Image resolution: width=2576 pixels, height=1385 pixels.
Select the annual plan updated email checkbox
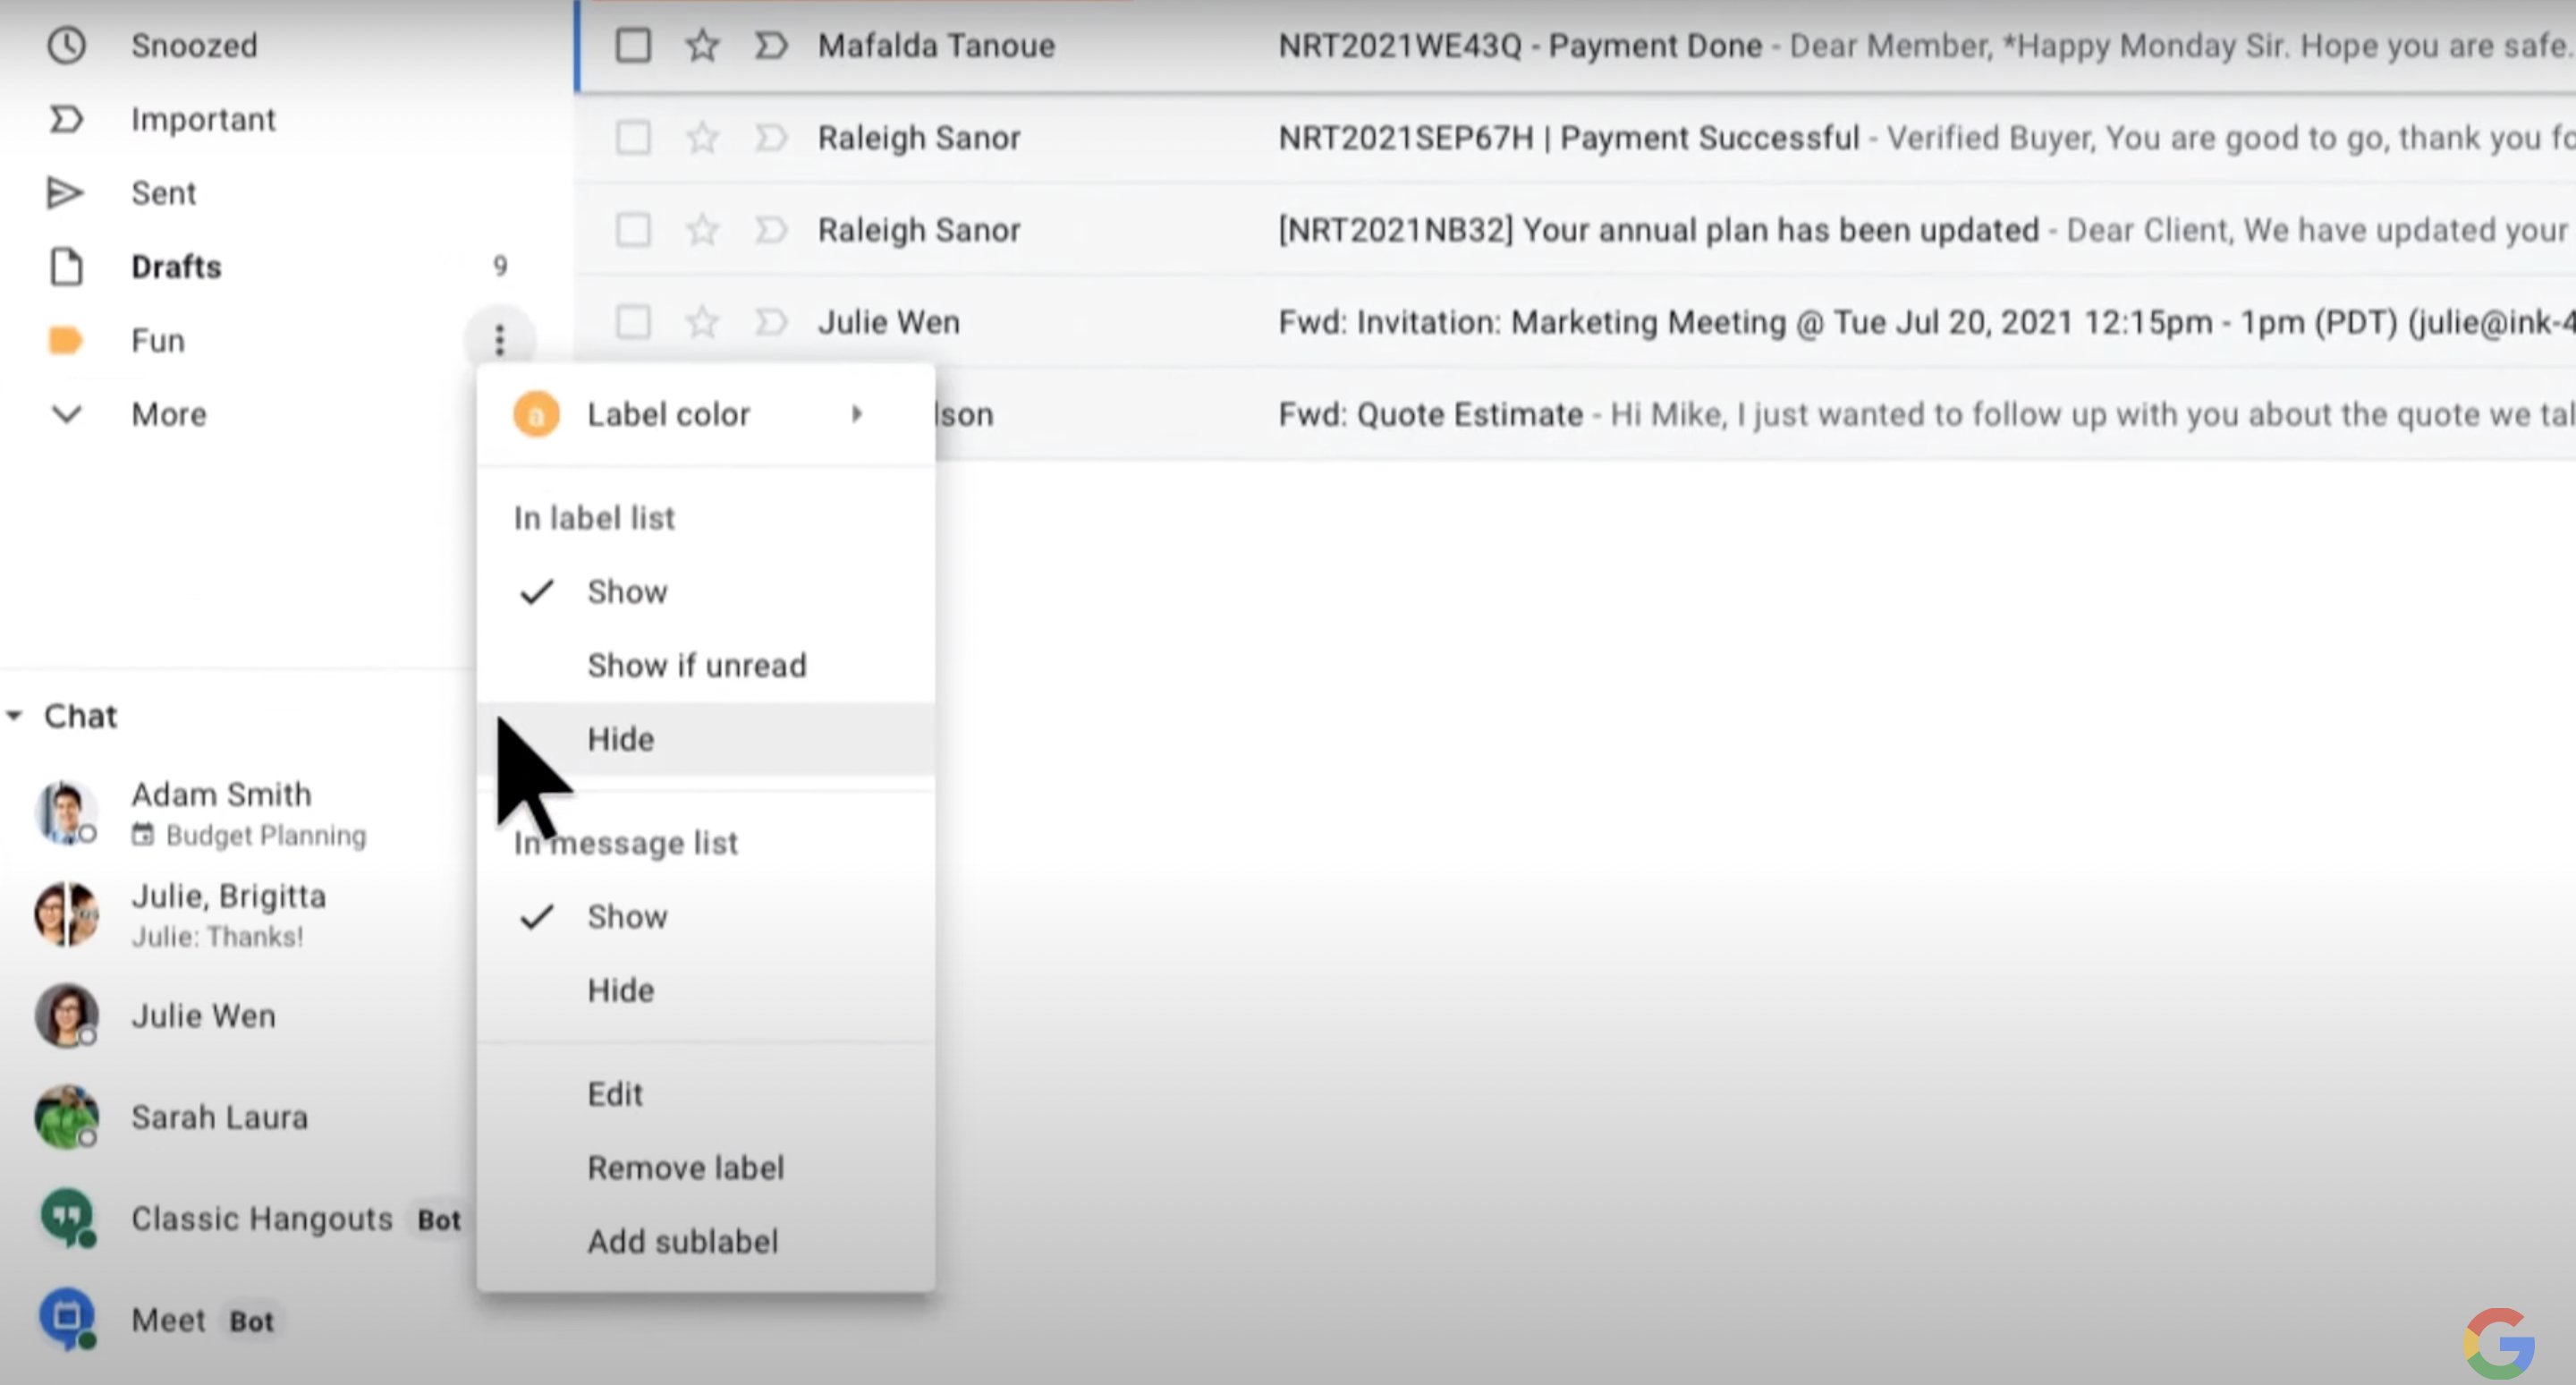[633, 230]
